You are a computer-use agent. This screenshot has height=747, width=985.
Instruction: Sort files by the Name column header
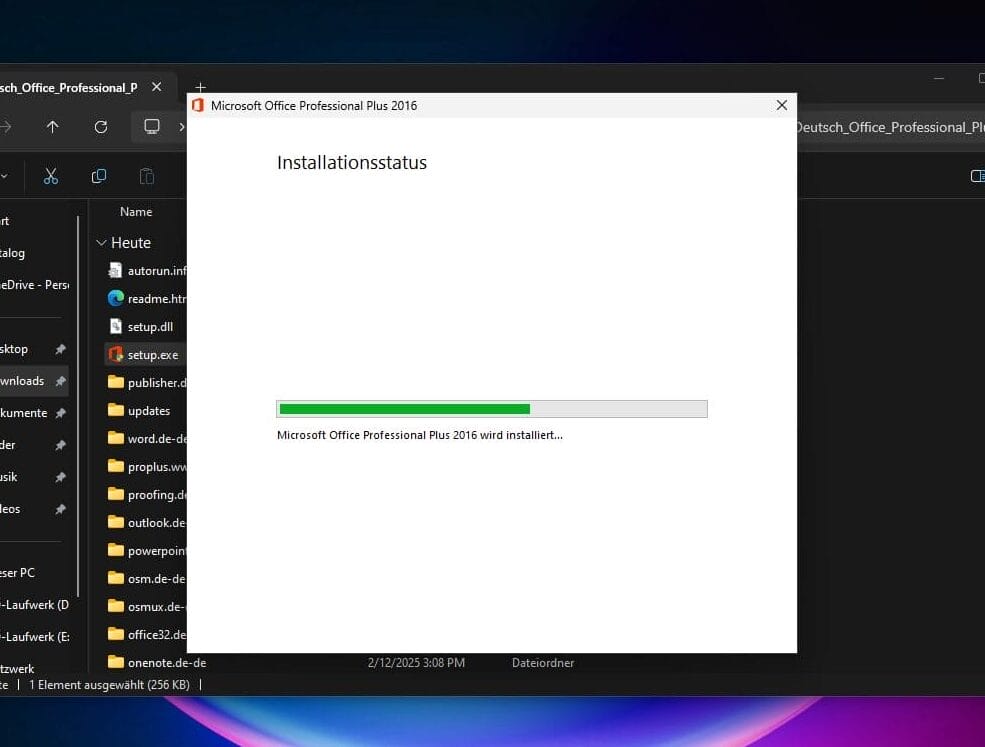click(x=136, y=212)
